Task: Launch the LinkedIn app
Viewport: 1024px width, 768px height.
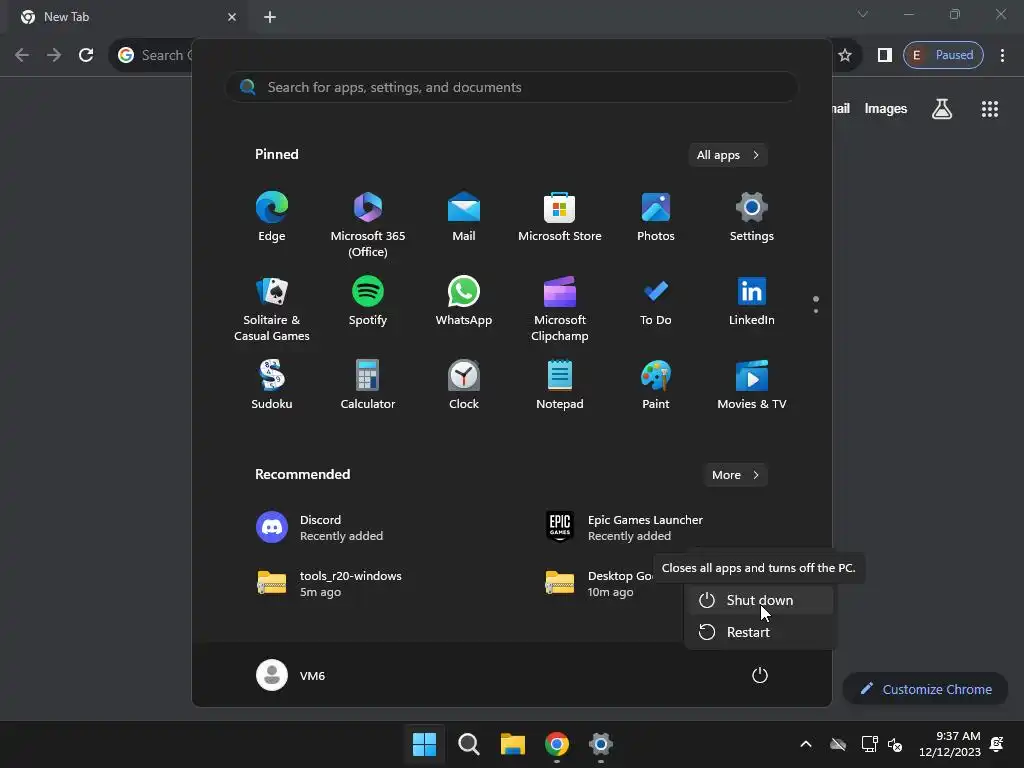Action: 752,301
